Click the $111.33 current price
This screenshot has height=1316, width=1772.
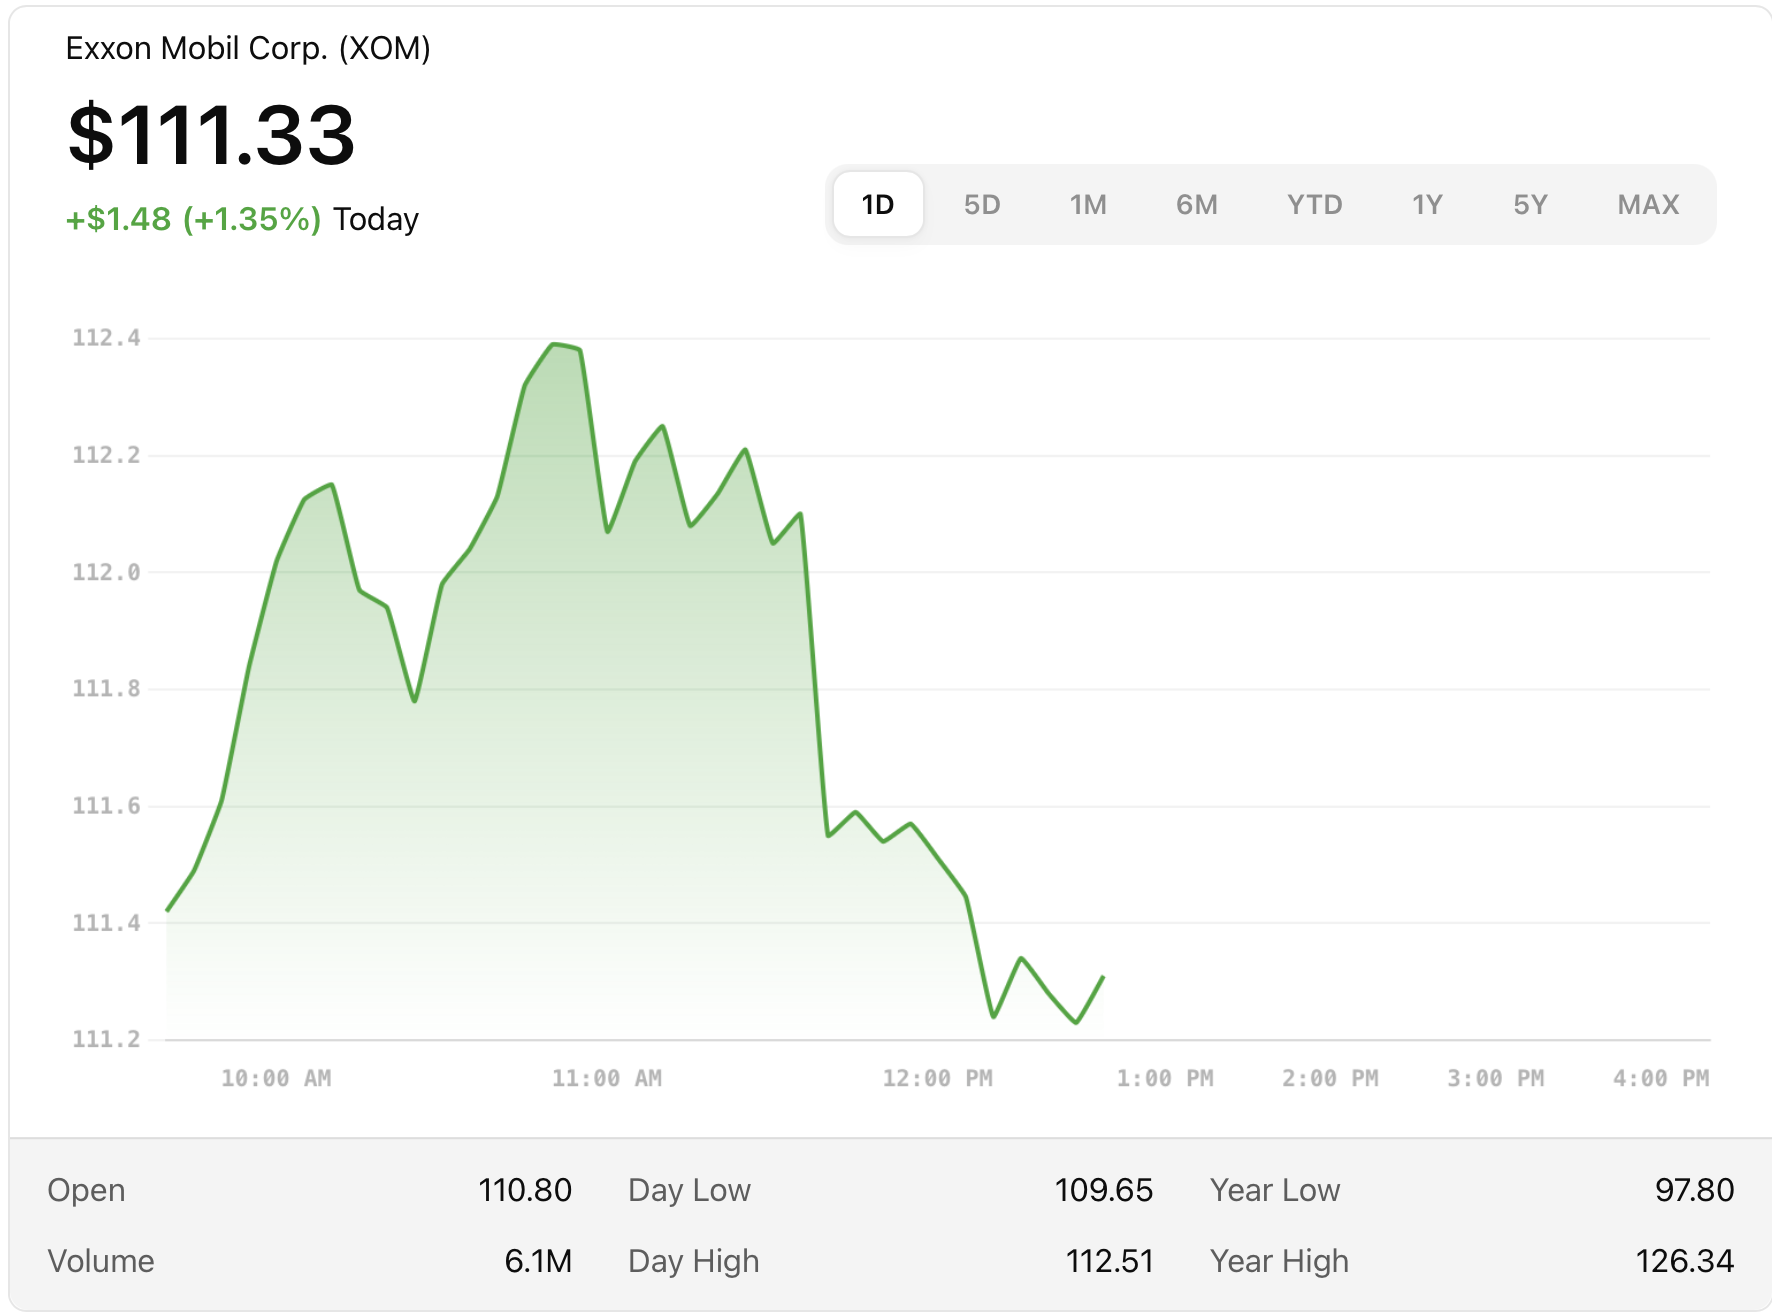tap(211, 135)
